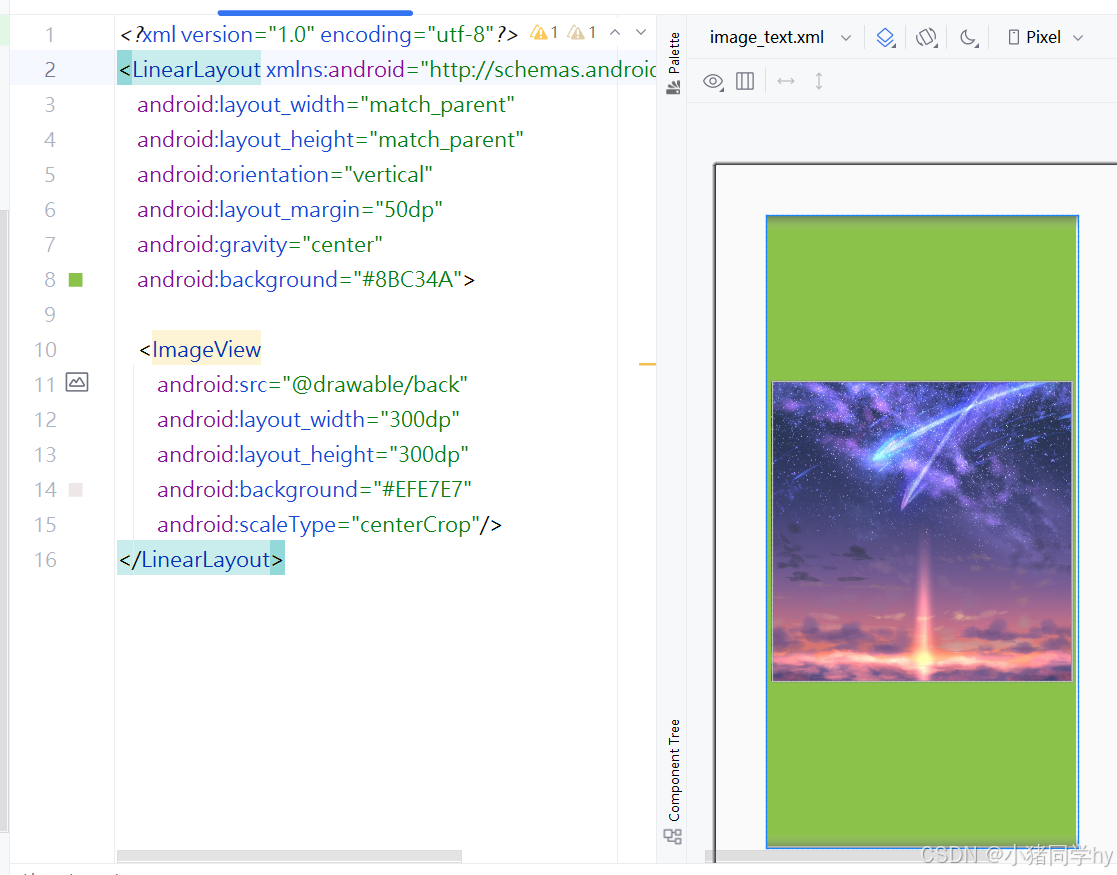1117x875 pixels.
Task: Click drawable image gutter icon line 11
Action: point(77,383)
